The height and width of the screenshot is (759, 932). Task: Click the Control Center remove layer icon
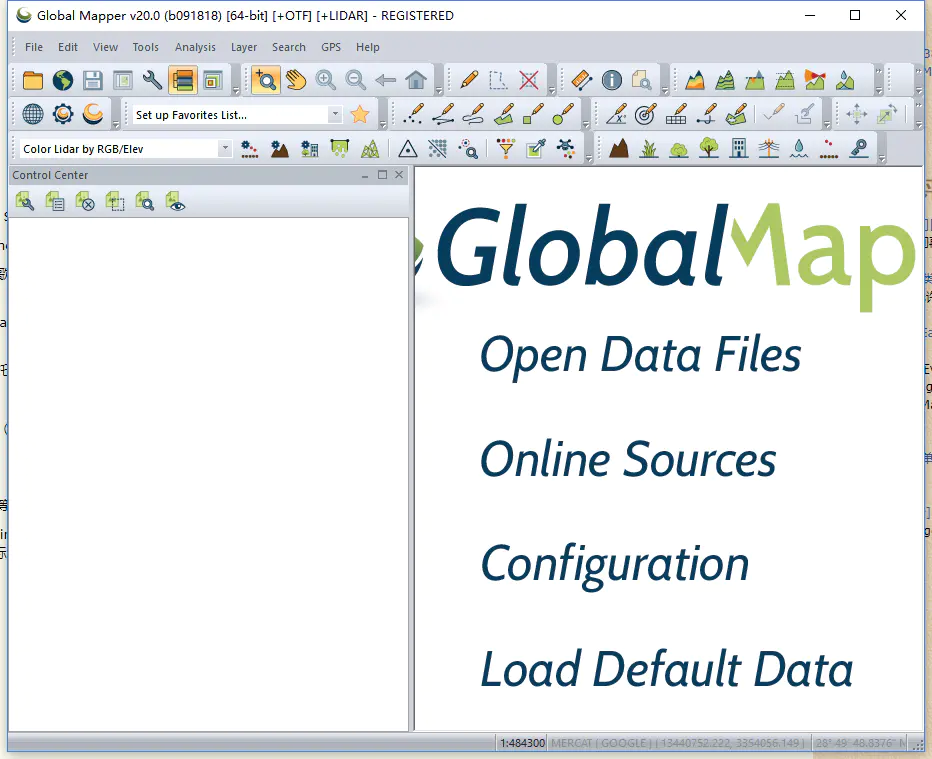(x=85, y=201)
